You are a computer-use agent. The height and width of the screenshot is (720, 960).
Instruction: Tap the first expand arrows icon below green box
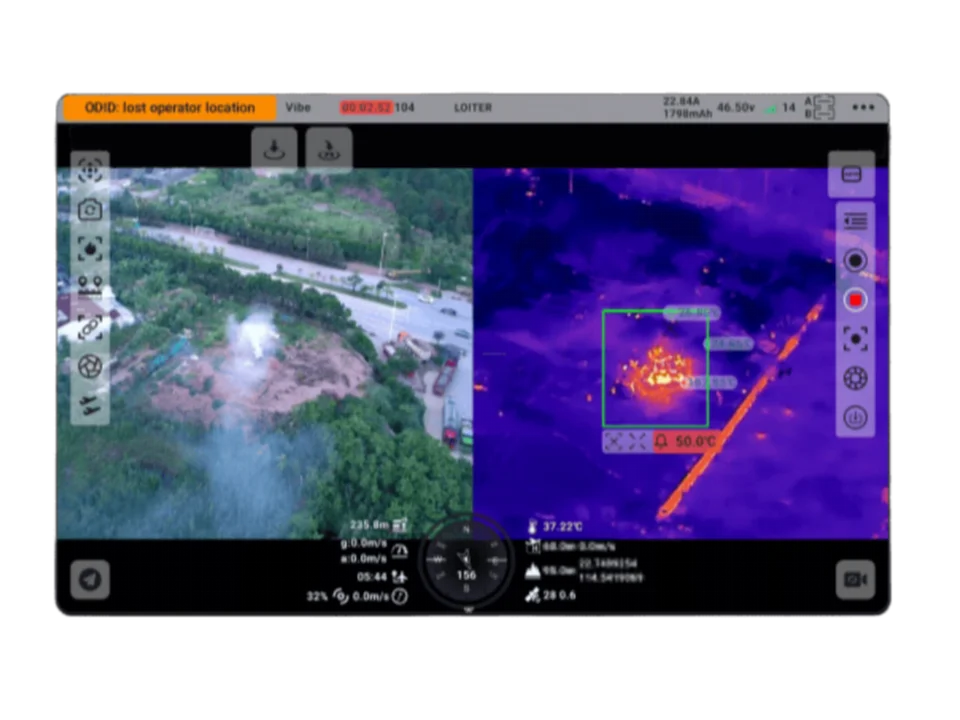click(613, 441)
